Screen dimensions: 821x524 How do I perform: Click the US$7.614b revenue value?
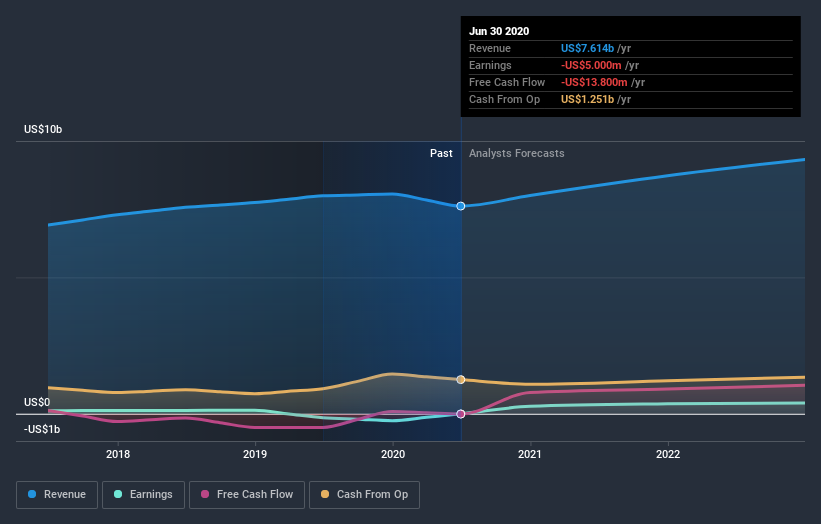[587, 48]
